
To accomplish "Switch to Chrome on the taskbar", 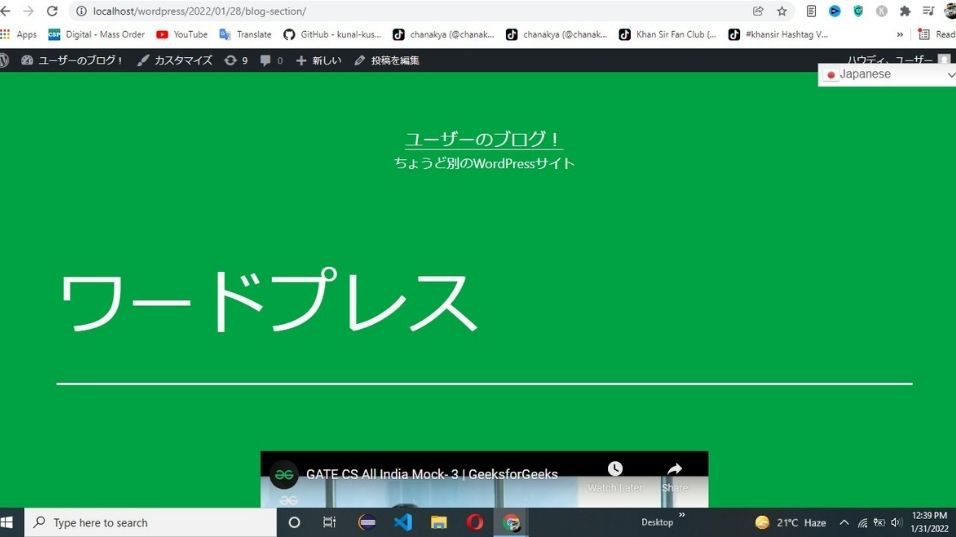I will click(x=511, y=522).
